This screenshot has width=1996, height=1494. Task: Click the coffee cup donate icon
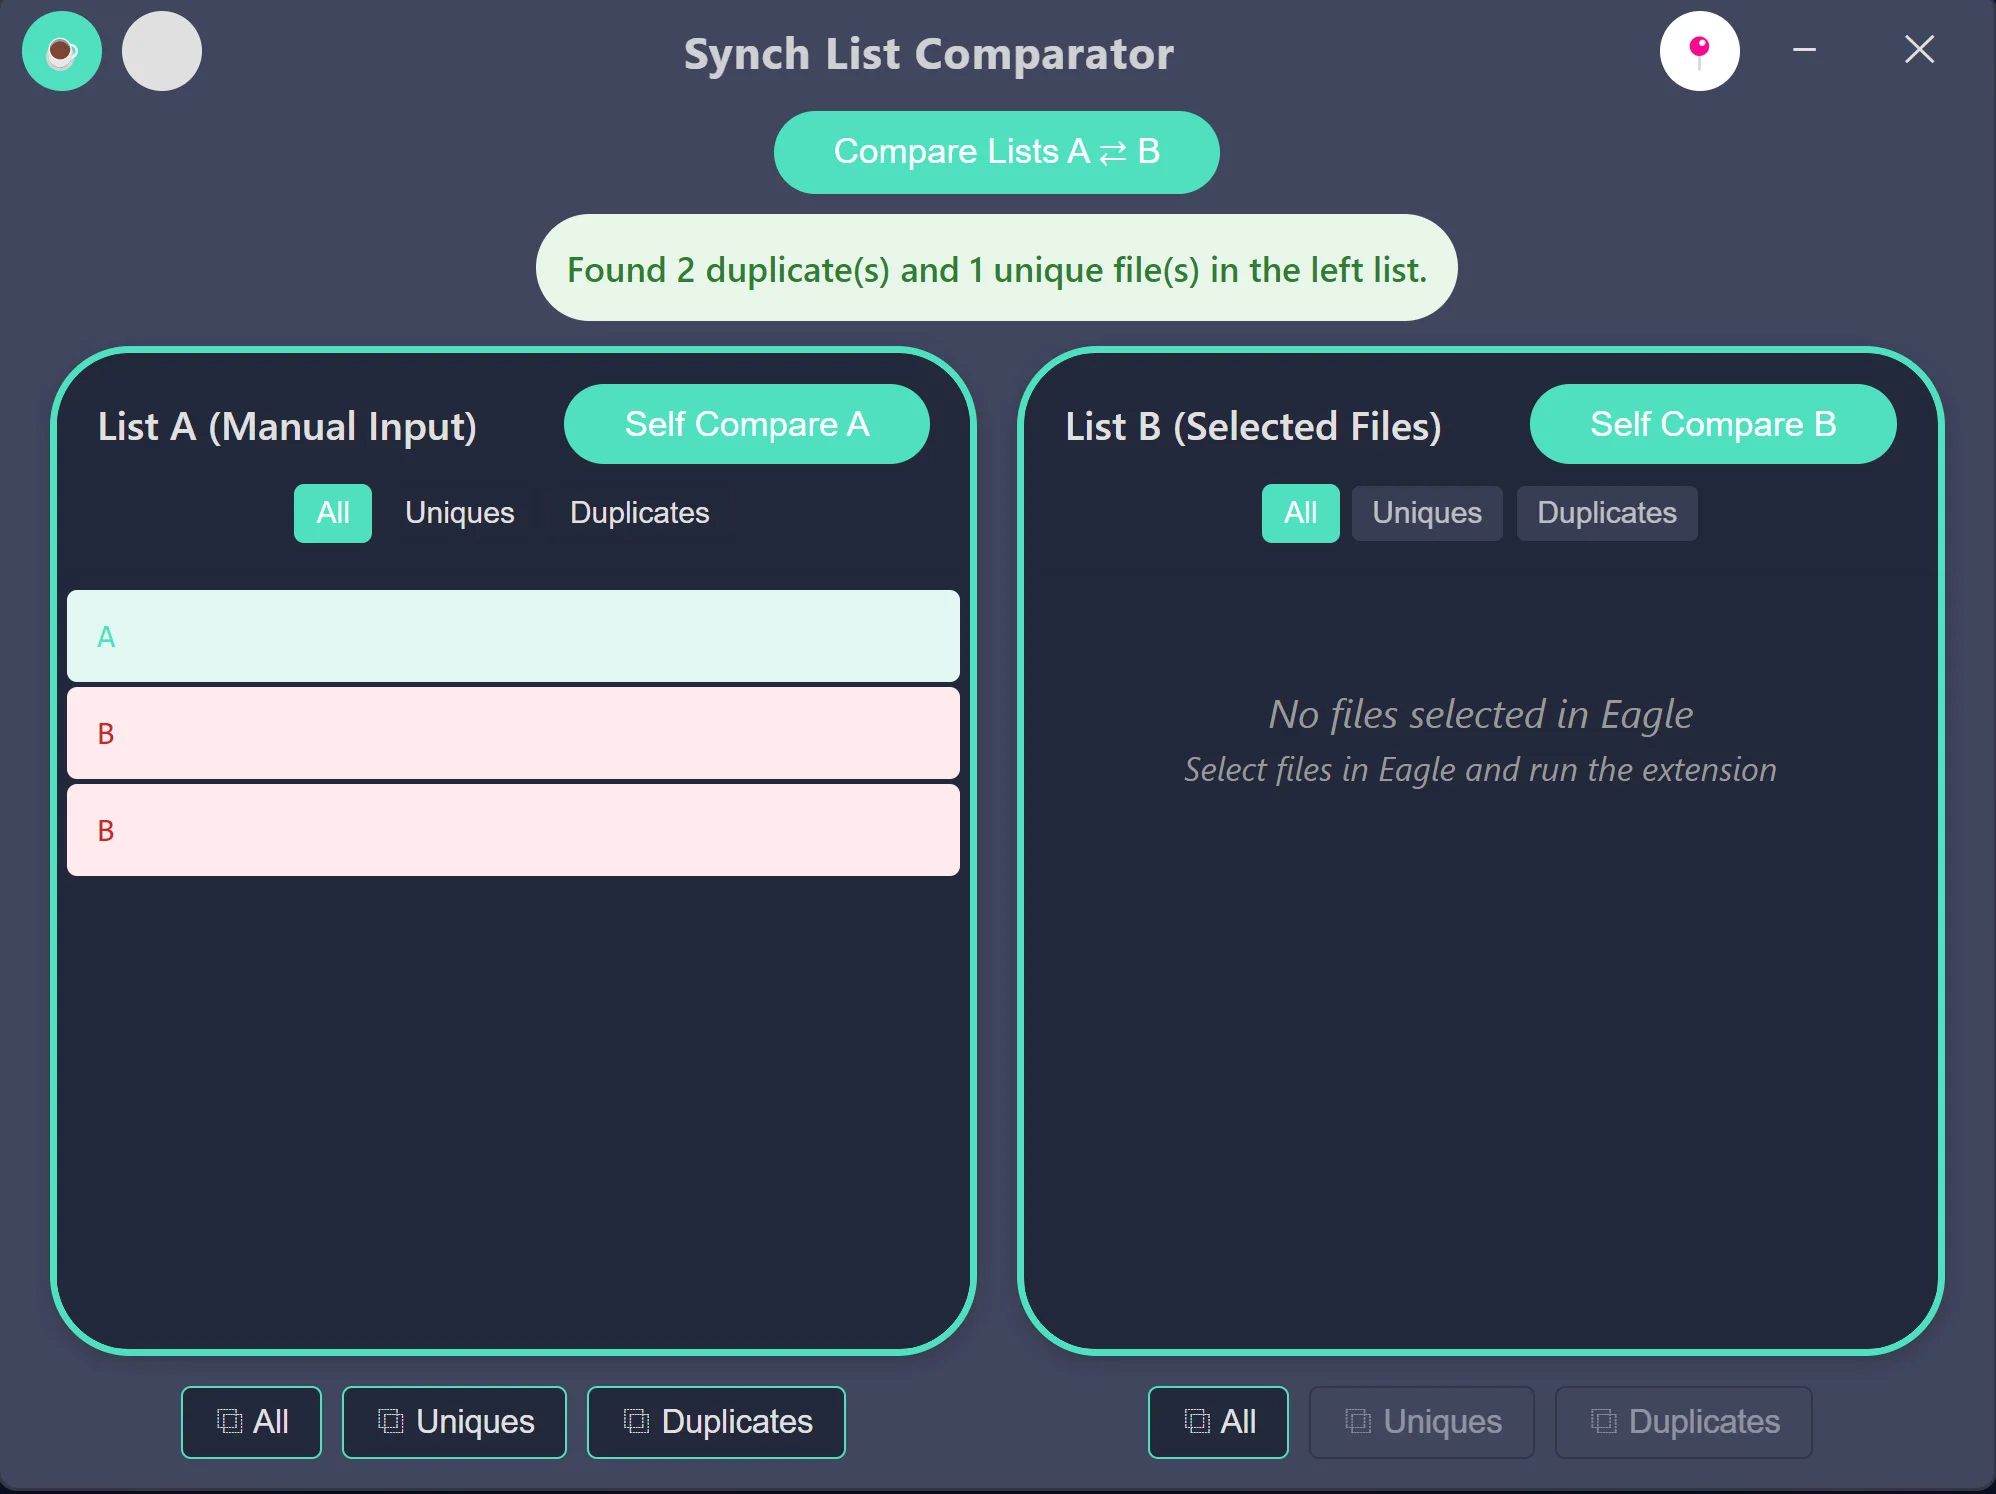pyautogui.click(x=62, y=52)
